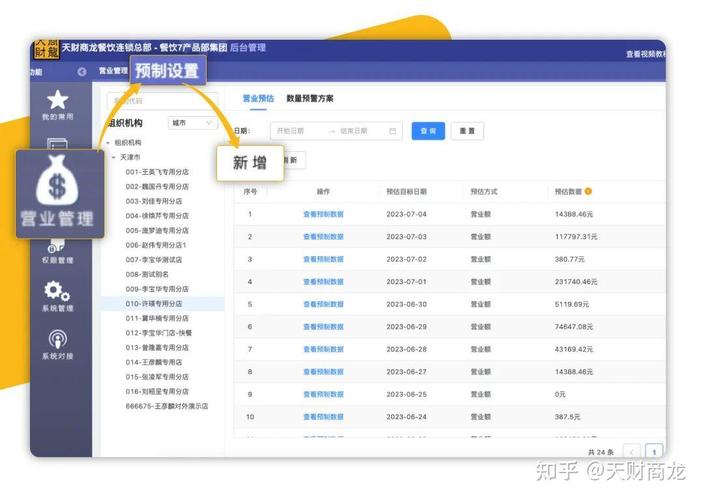Open 查看预制数据 for 2023-06-25

click(x=323, y=394)
